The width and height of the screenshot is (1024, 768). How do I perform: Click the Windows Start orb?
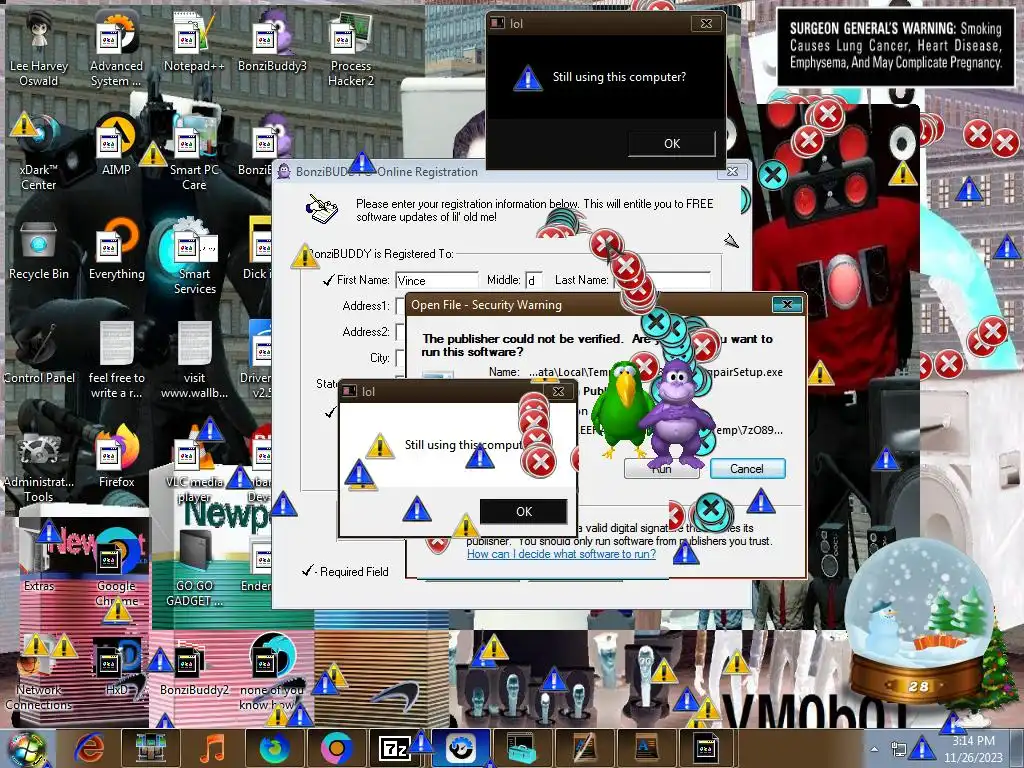click(x=26, y=749)
